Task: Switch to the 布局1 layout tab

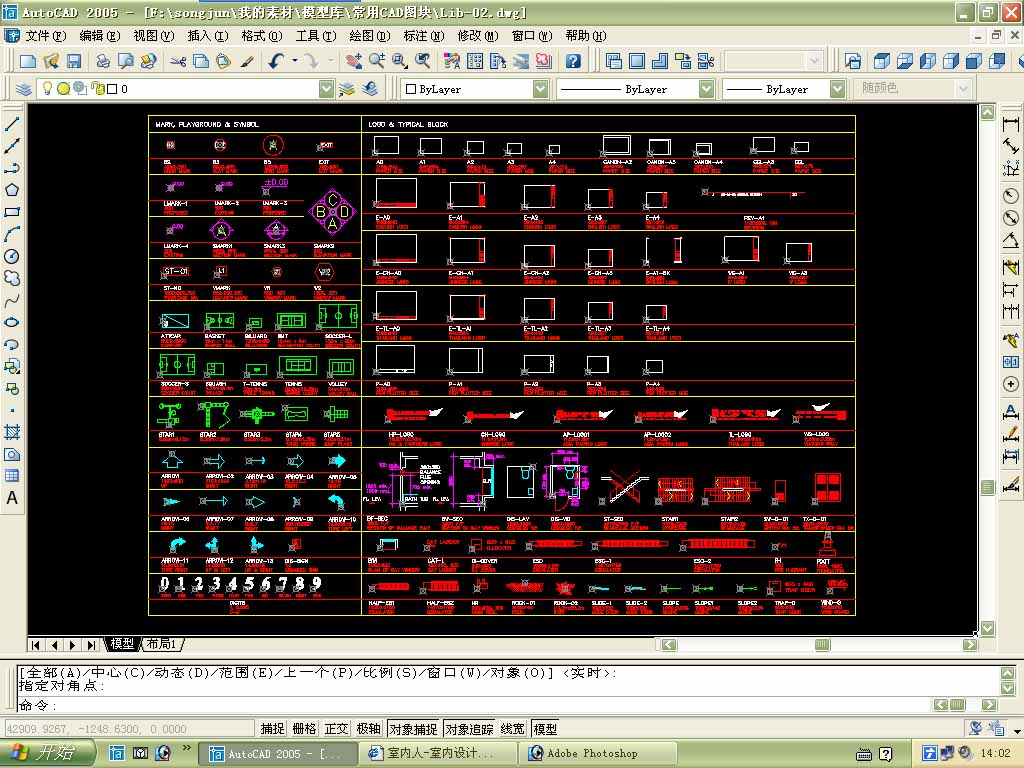Action: point(162,644)
